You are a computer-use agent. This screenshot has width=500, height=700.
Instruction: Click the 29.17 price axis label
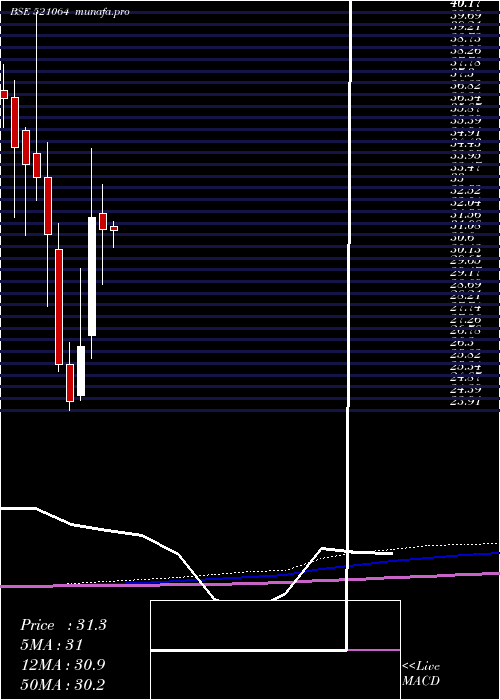tap(465, 273)
